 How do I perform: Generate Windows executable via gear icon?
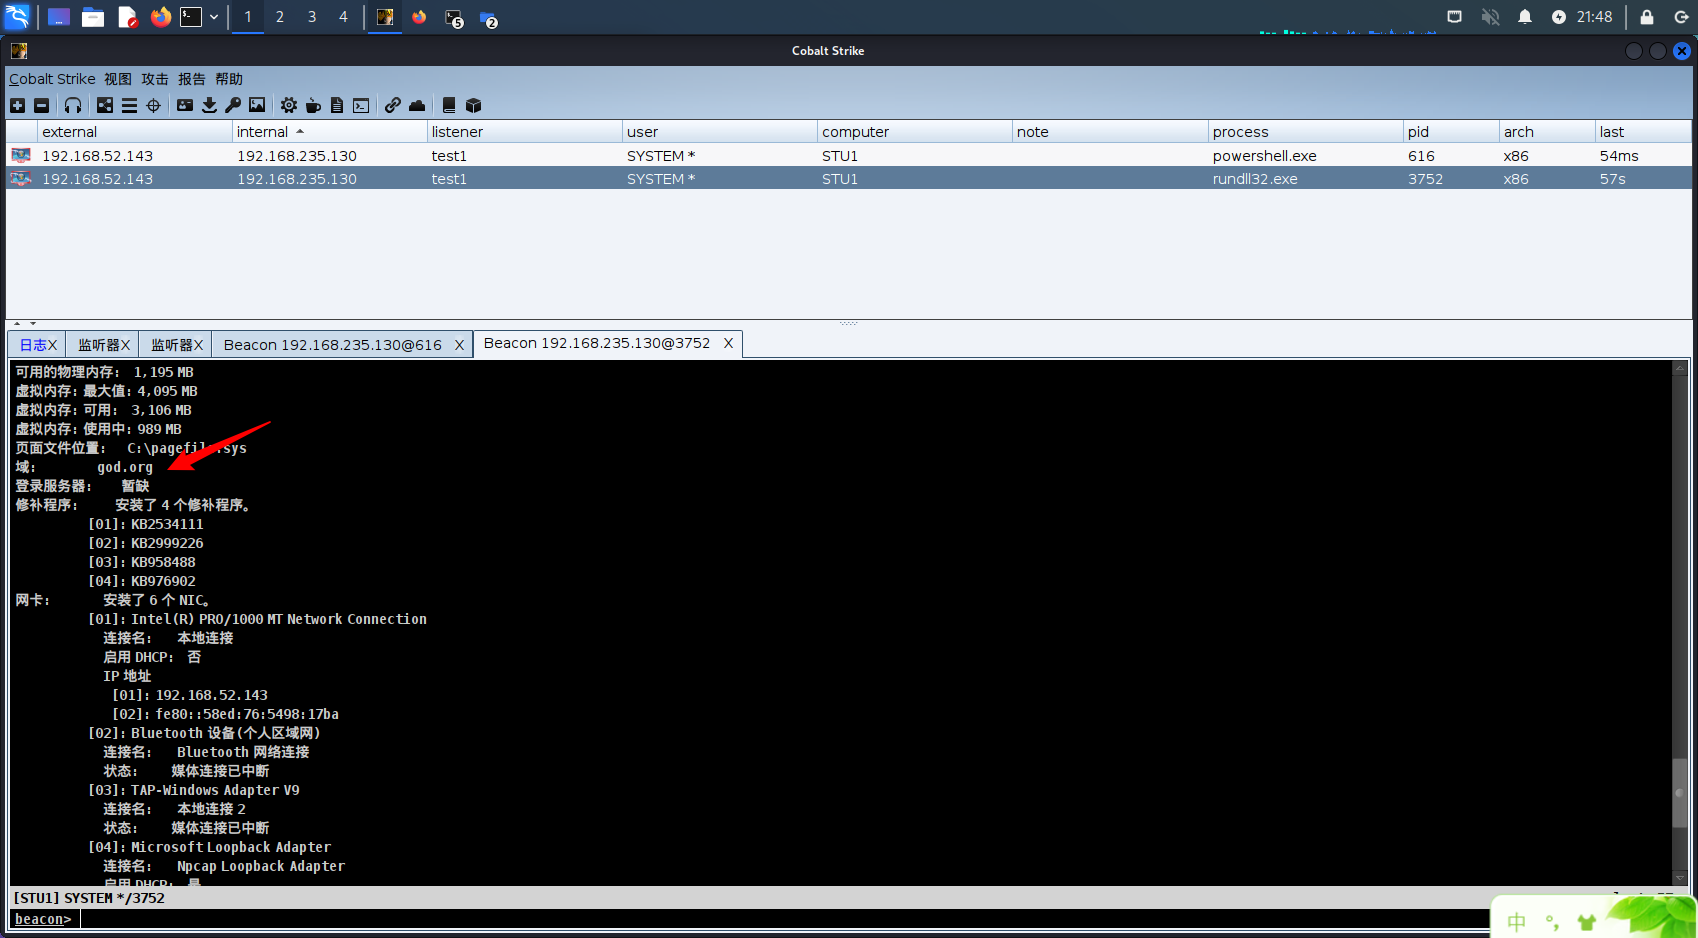click(289, 105)
